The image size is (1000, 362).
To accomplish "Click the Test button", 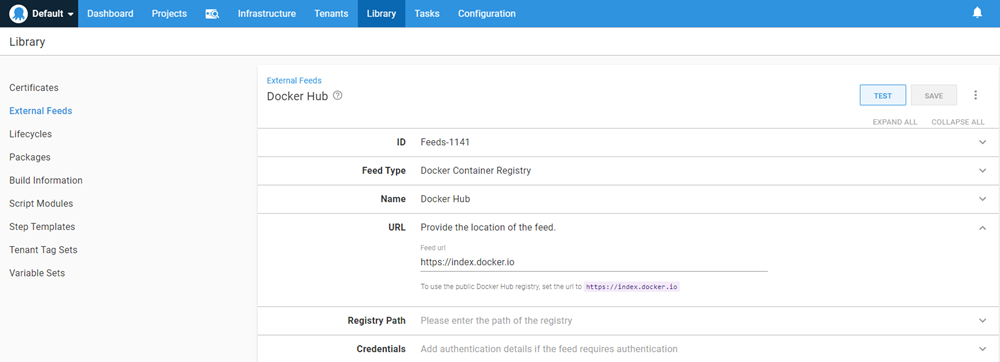I will tap(883, 95).
